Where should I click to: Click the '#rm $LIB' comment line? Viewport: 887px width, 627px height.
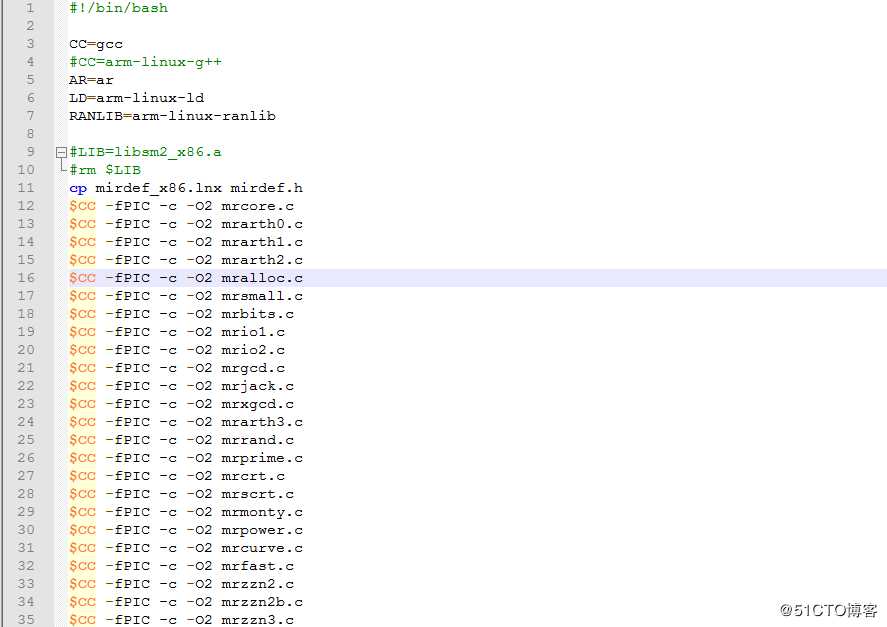105,170
